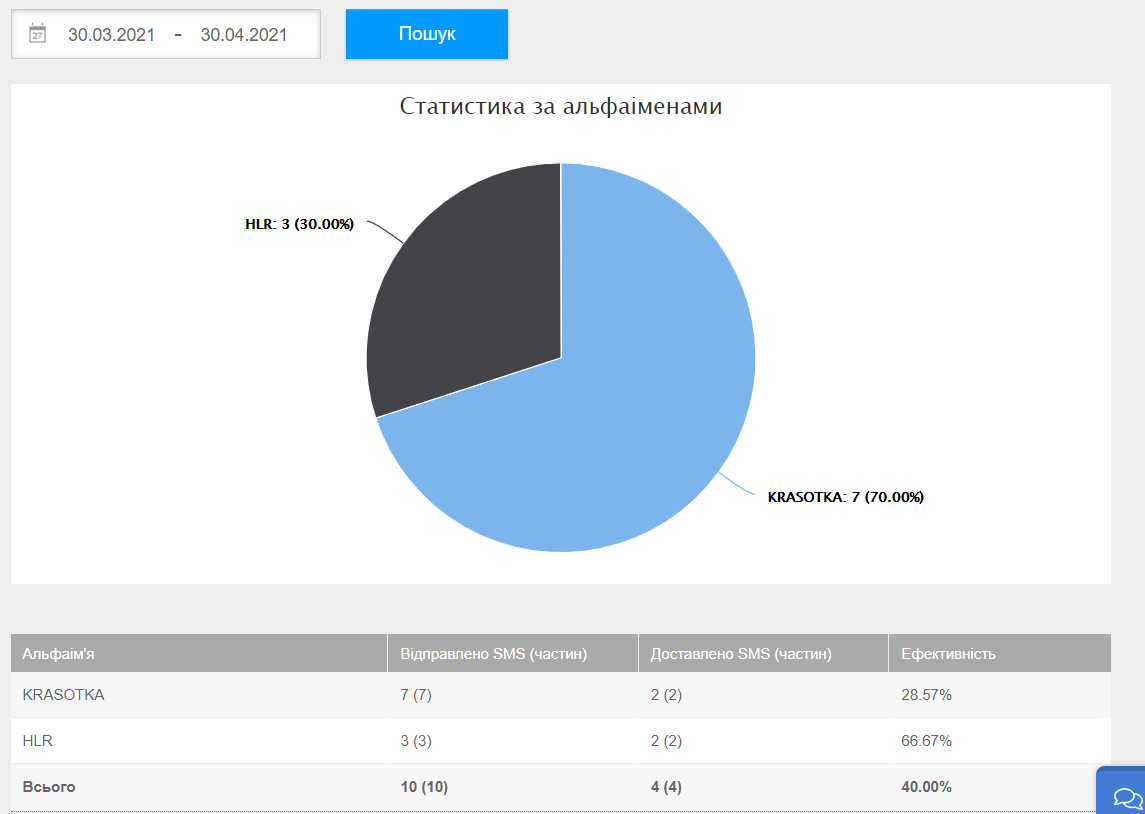Click the 'HLR: 3 (30.00%)' chart label
Viewport: 1145px width, 814px height.
(299, 224)
